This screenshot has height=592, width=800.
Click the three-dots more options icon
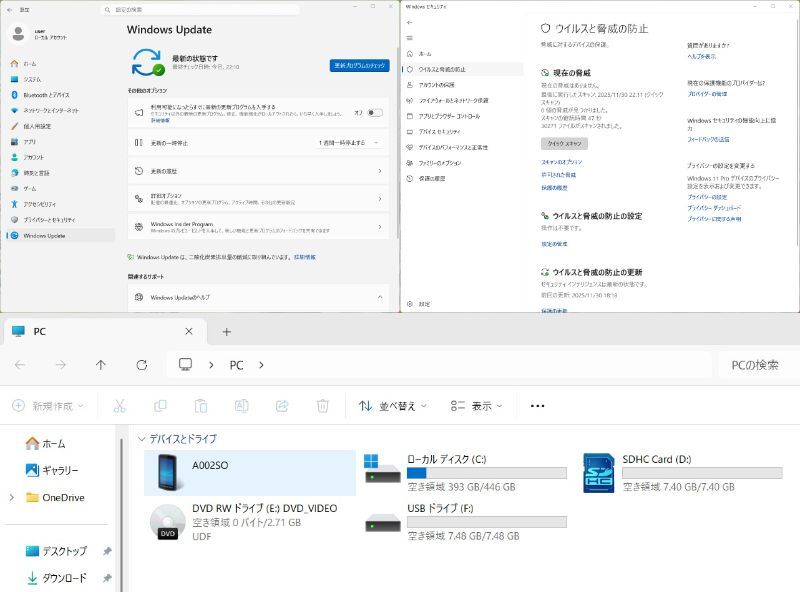click(537, 406)
